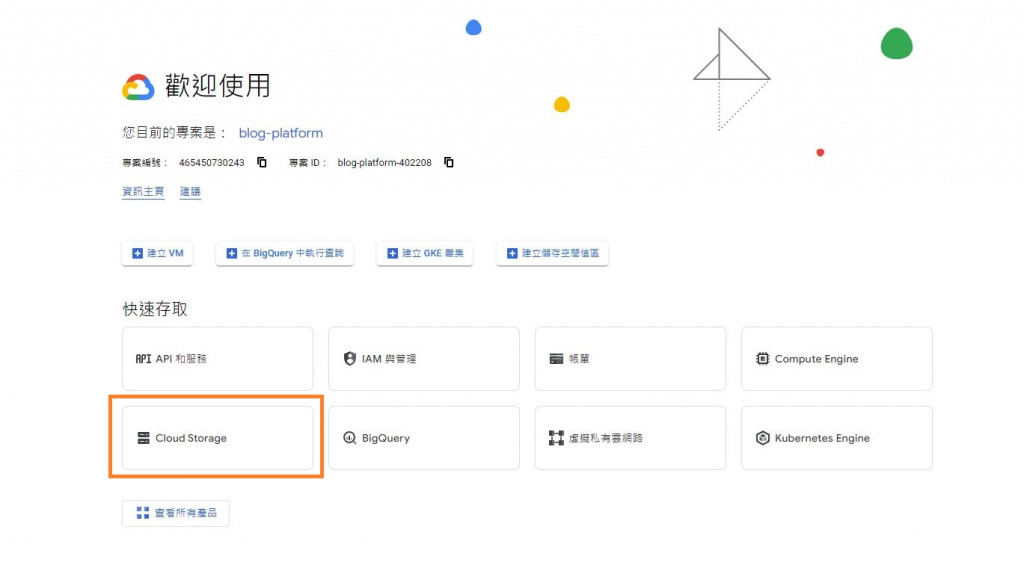Click the project ID text blog-platform-402208
Viewport: 1024px width, 568px height.
384,163
